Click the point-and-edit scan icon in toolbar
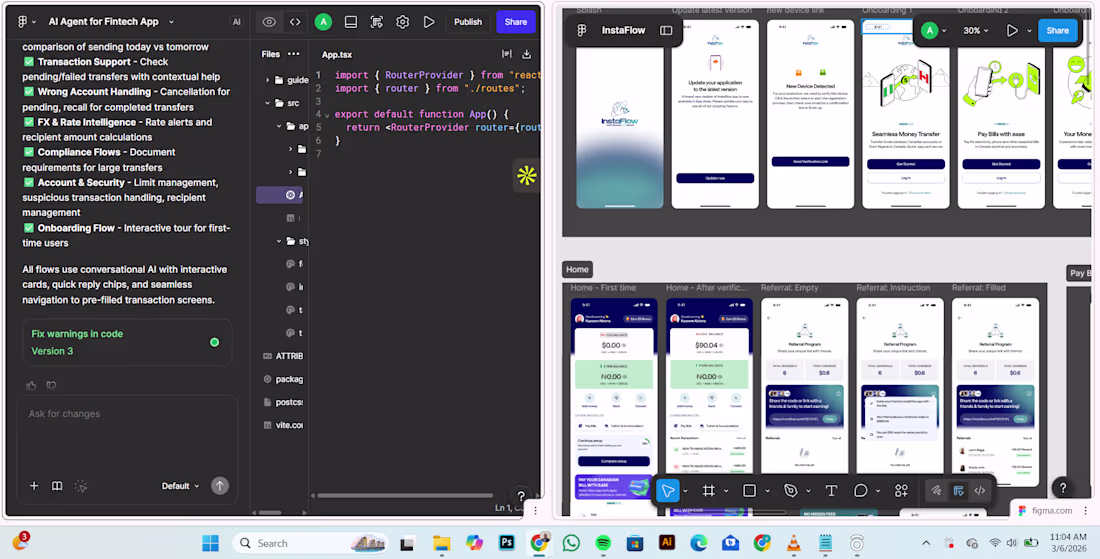 377,22
